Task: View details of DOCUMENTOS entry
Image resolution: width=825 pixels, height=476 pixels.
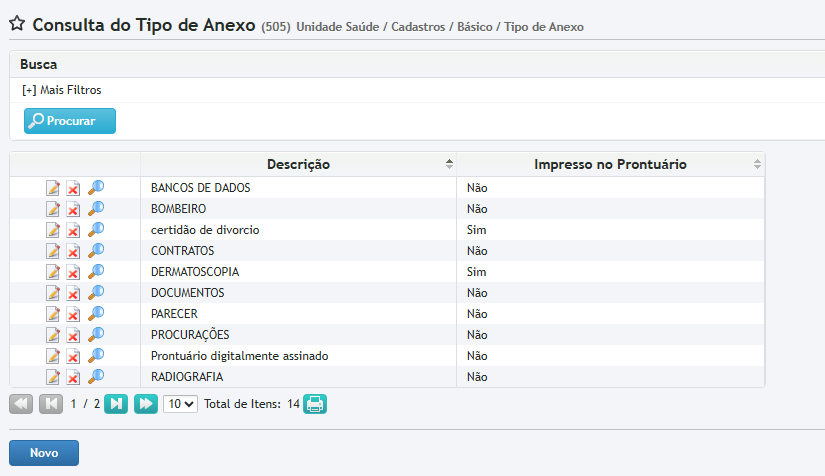Action: click(x=96, y=293)
